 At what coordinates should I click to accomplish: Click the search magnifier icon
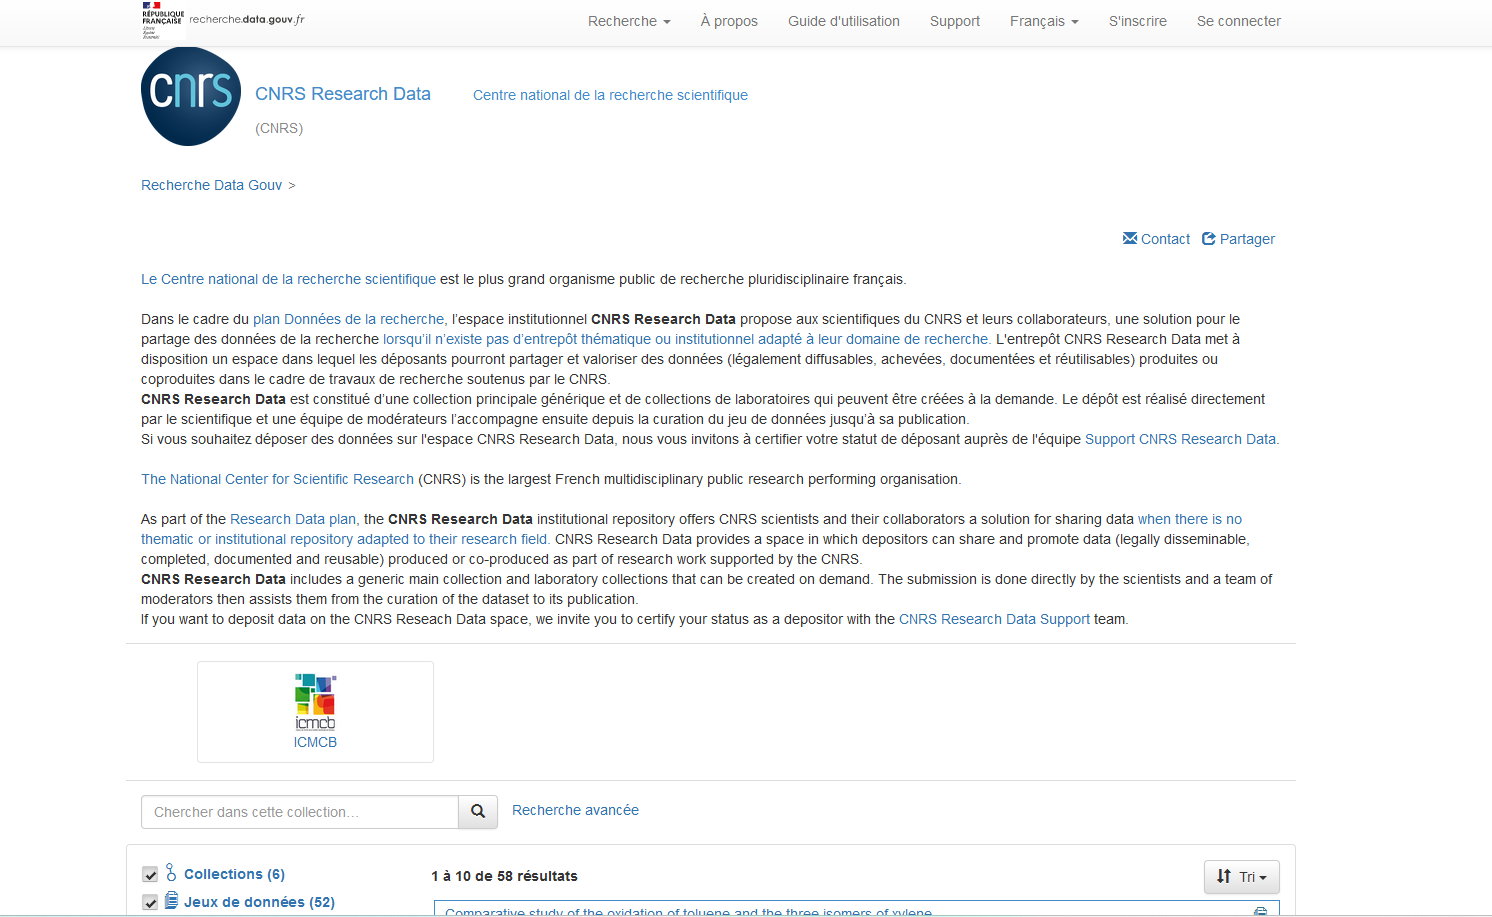[477, 812]
